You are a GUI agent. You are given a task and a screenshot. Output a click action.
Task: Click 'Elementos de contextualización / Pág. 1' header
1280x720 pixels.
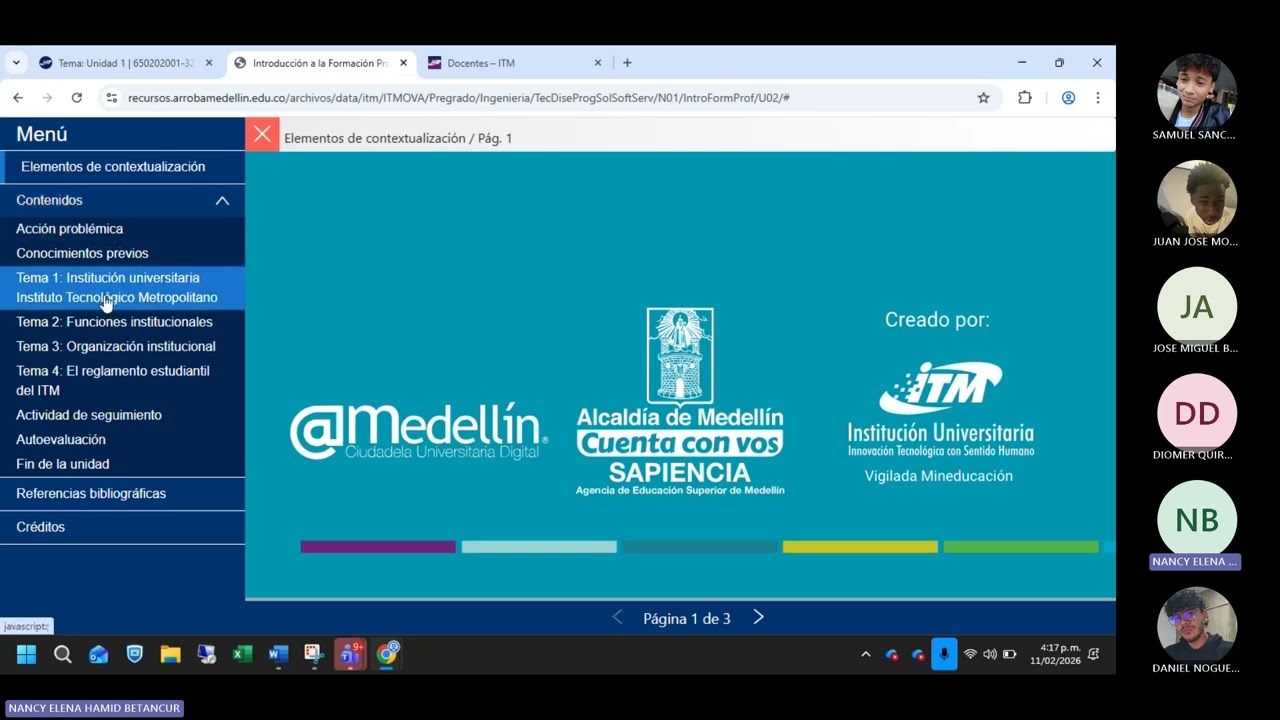[398, 138]
